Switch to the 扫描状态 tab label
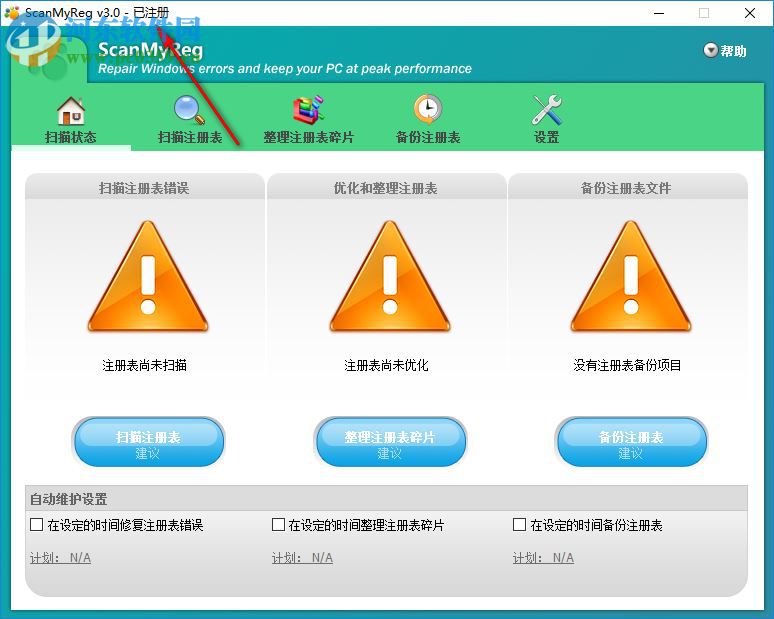This screenshot has width=774, height=619. [x=71, y=137]
